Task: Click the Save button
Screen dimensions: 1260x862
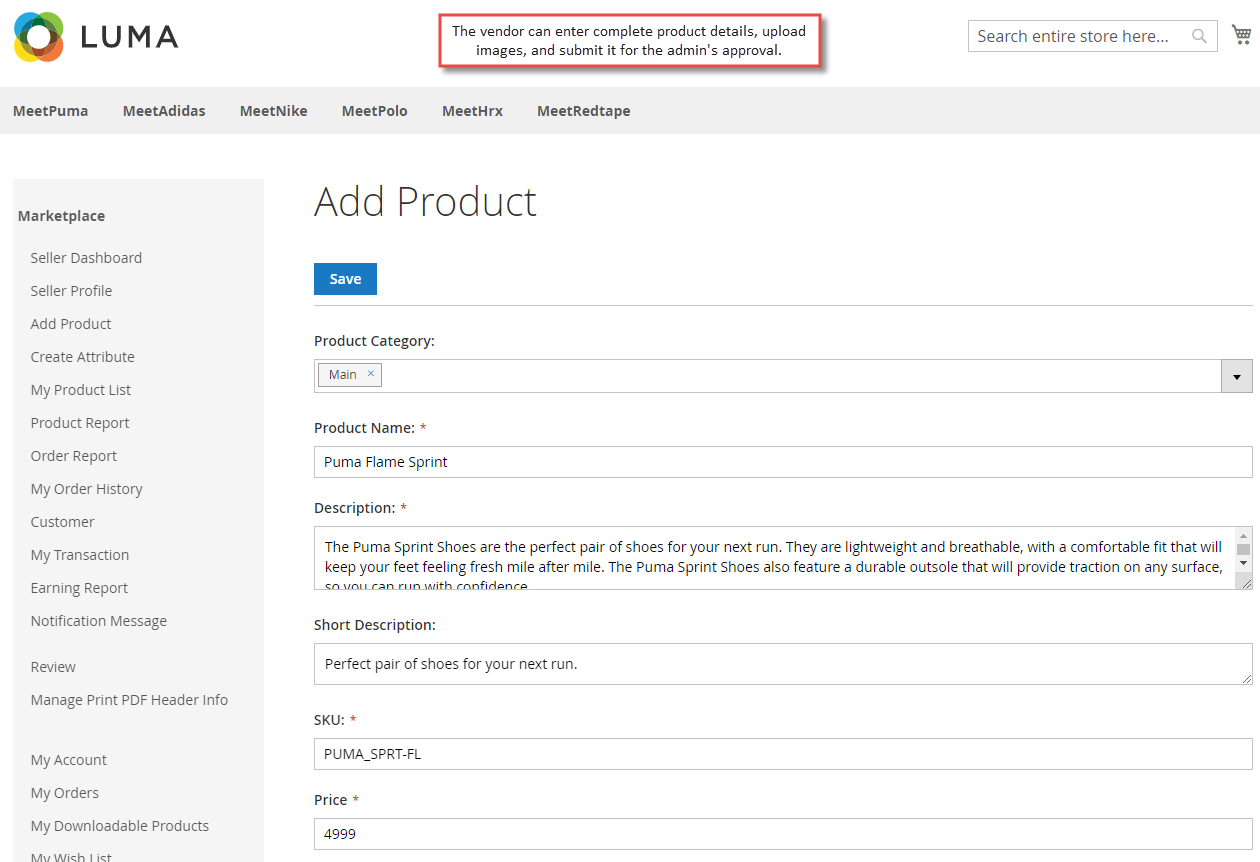Action: [x=345, y=279]
